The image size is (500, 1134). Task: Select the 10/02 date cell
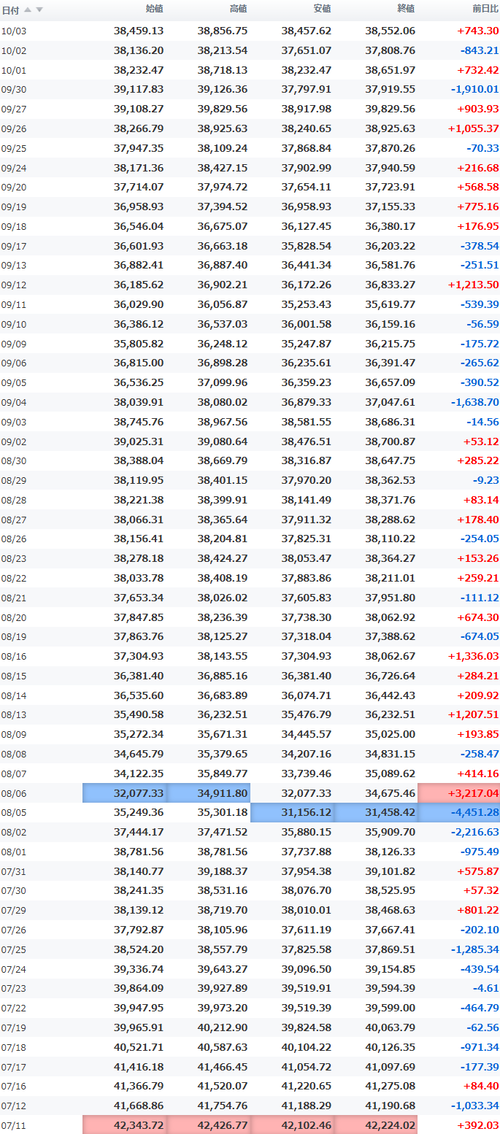13,51
